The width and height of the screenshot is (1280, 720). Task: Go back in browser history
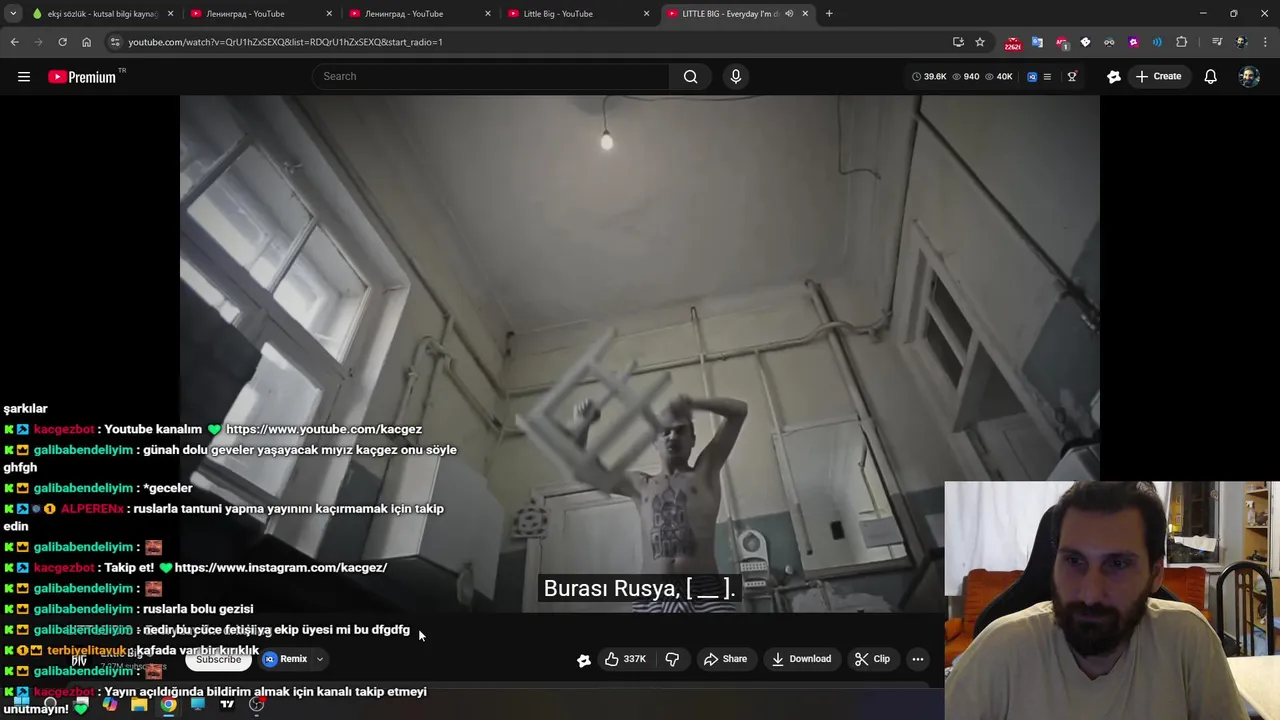[x=14, y=42]
